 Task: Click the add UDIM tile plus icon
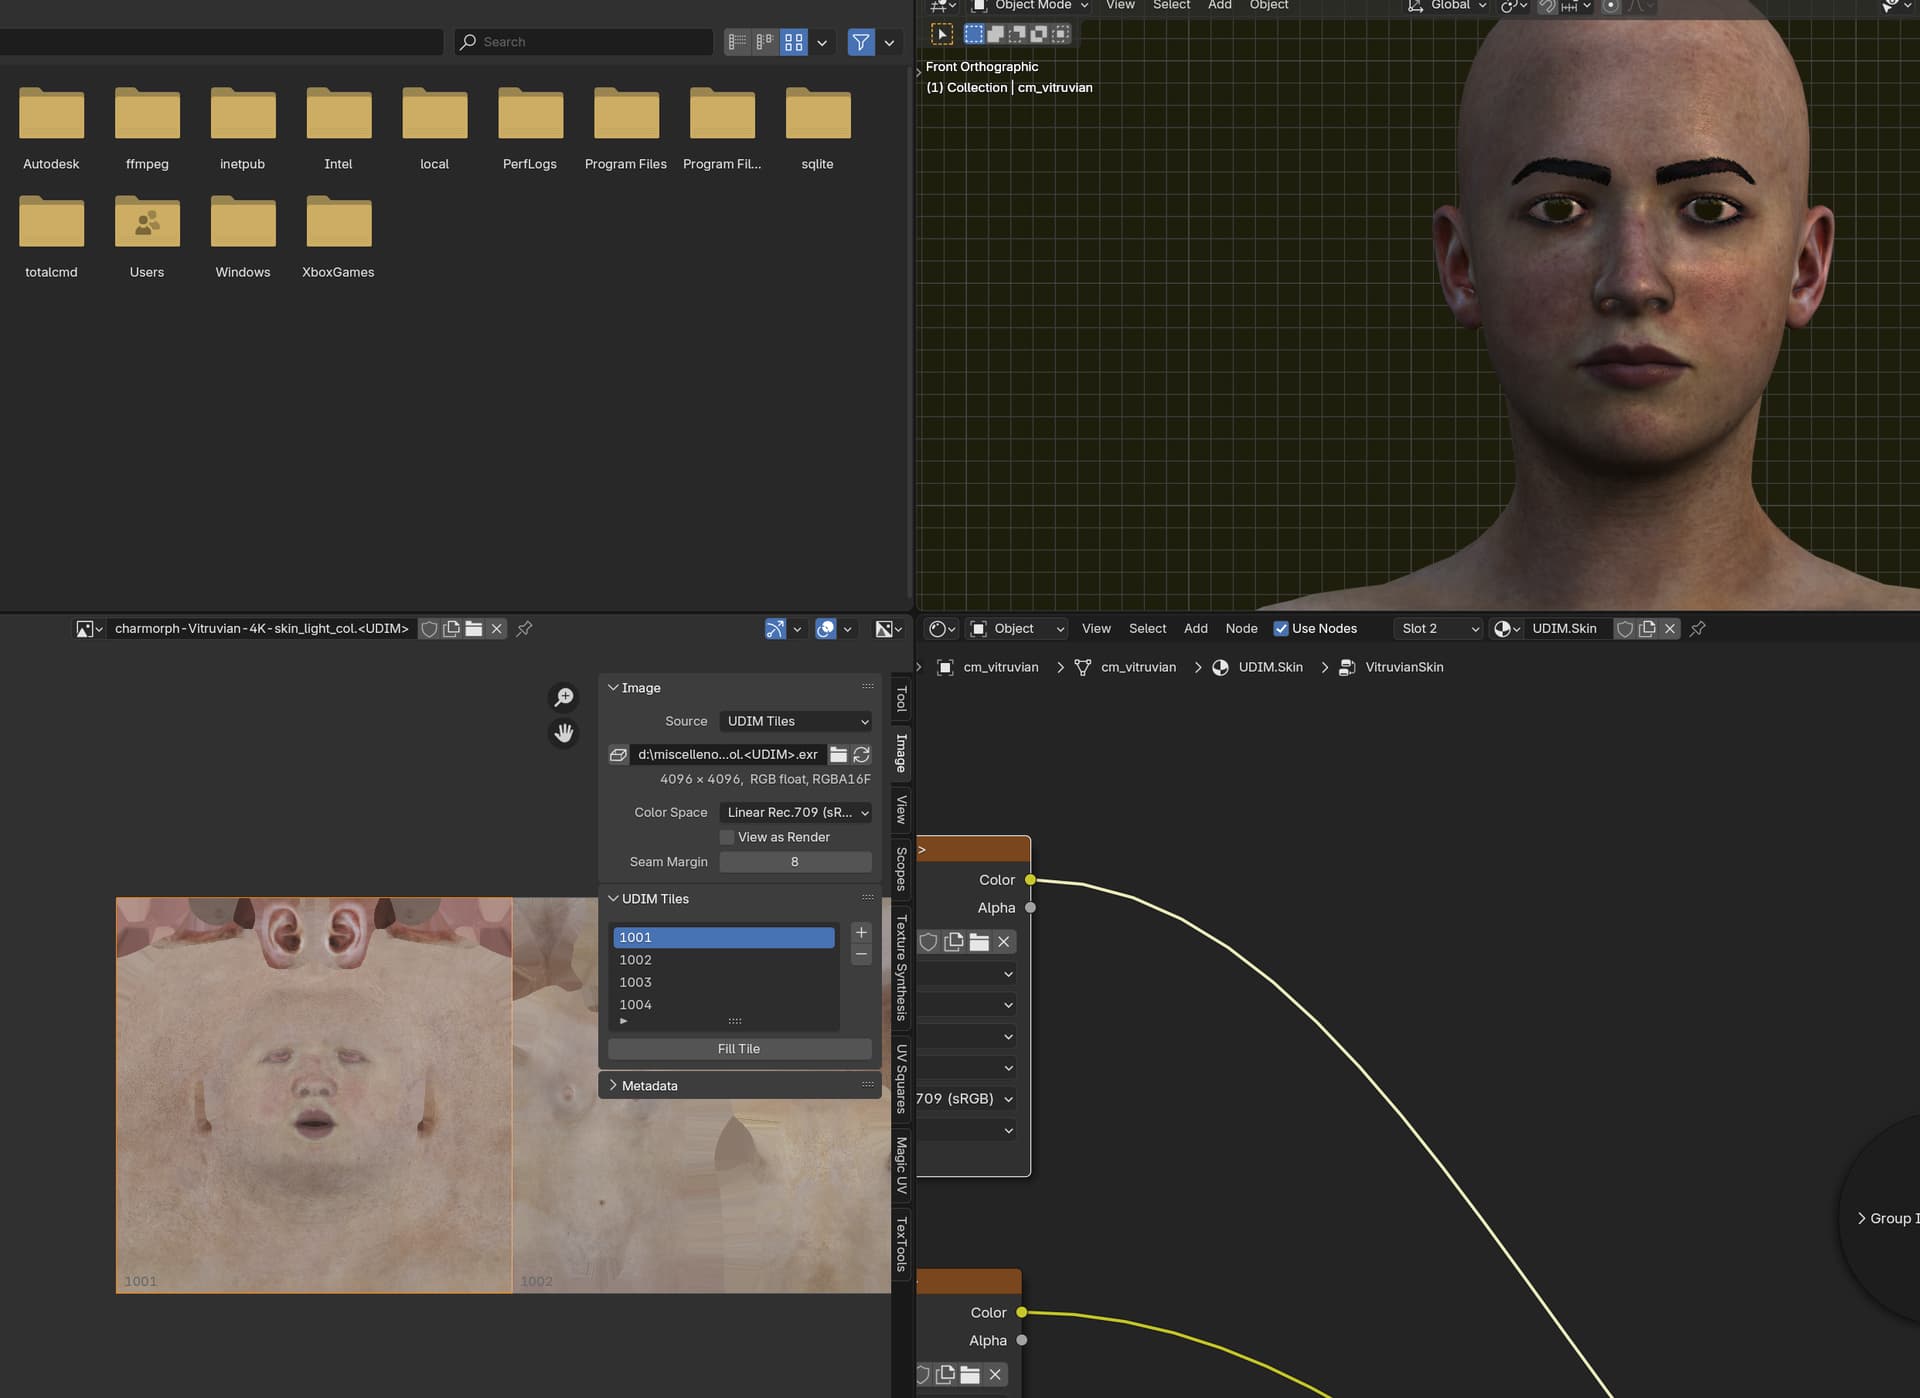(861, 933)
